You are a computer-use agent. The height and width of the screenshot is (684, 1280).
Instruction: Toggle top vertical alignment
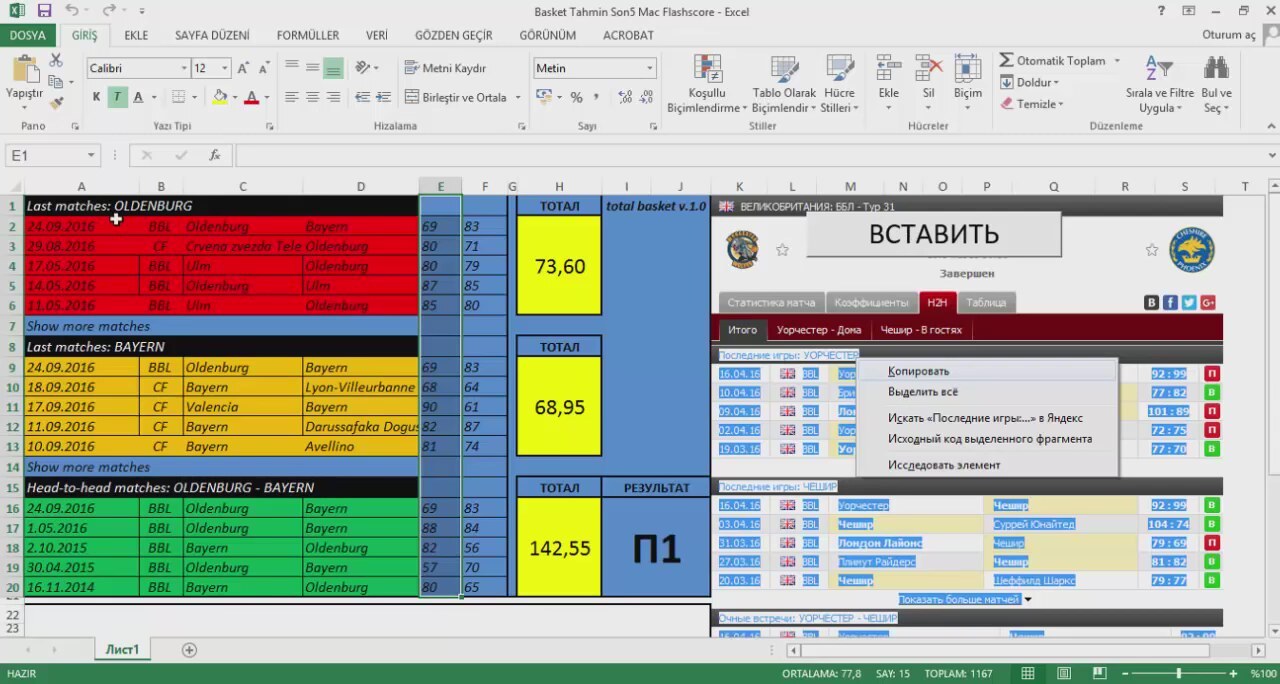pos(292,67)
